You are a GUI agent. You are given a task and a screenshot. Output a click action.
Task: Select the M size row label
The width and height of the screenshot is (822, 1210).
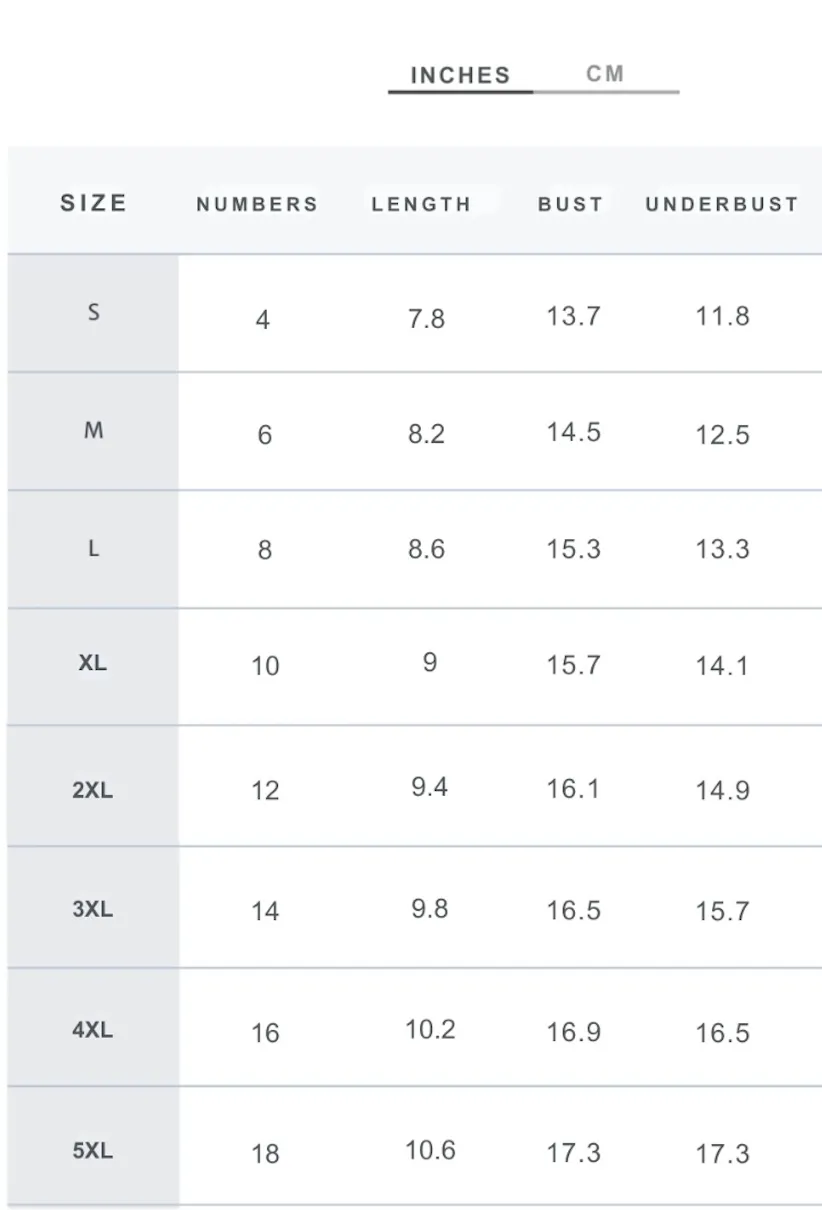coord(93,431)
